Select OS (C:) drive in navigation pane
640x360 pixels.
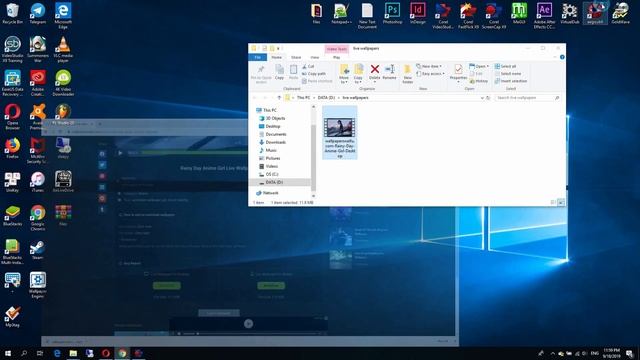(269, 174)
